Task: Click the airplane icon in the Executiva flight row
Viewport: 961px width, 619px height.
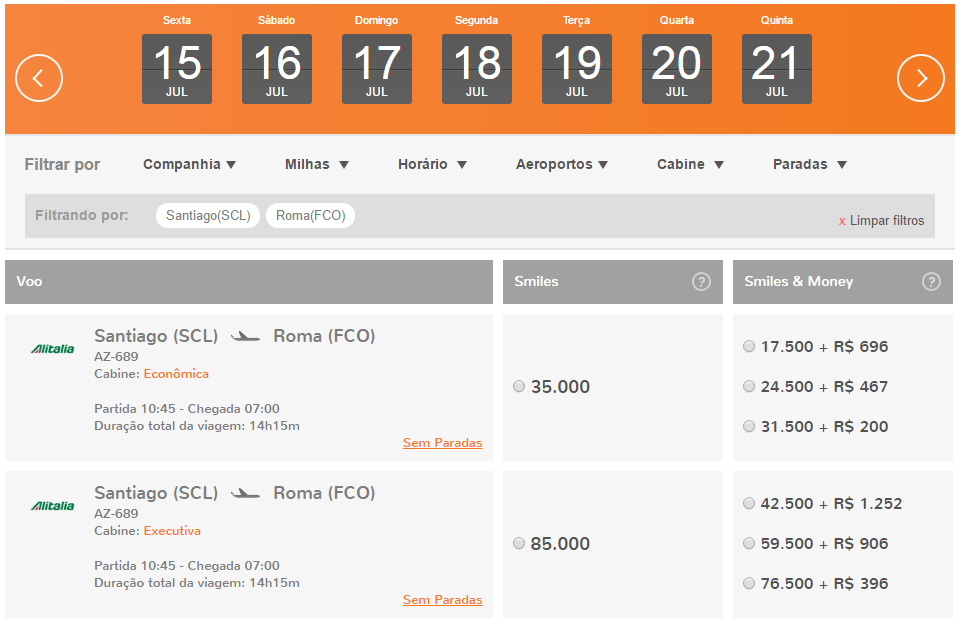Action: point(245,493)
